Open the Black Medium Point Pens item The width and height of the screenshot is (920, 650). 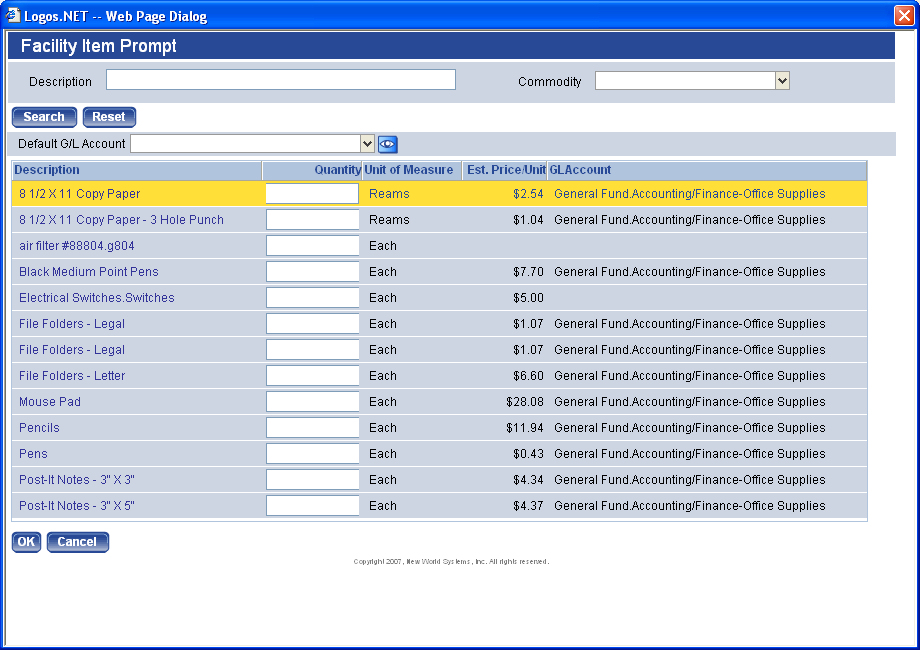coord(89,272)
